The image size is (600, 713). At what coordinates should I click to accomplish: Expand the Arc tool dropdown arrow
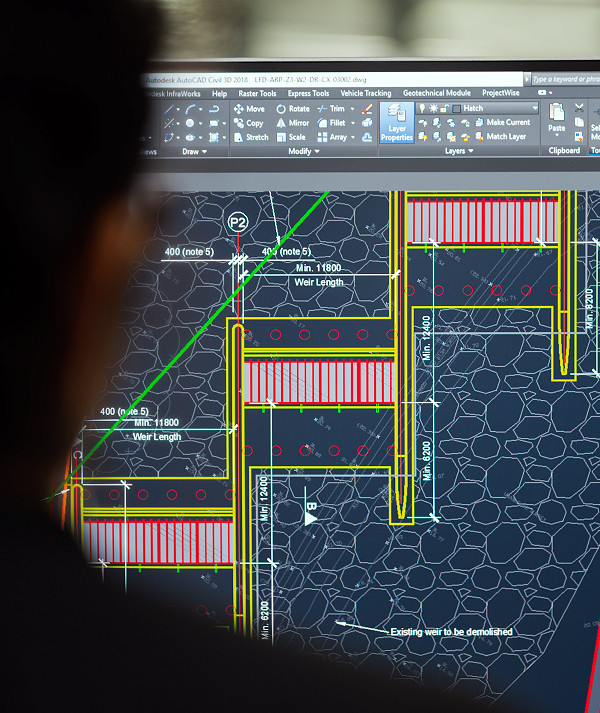point(200,110)
